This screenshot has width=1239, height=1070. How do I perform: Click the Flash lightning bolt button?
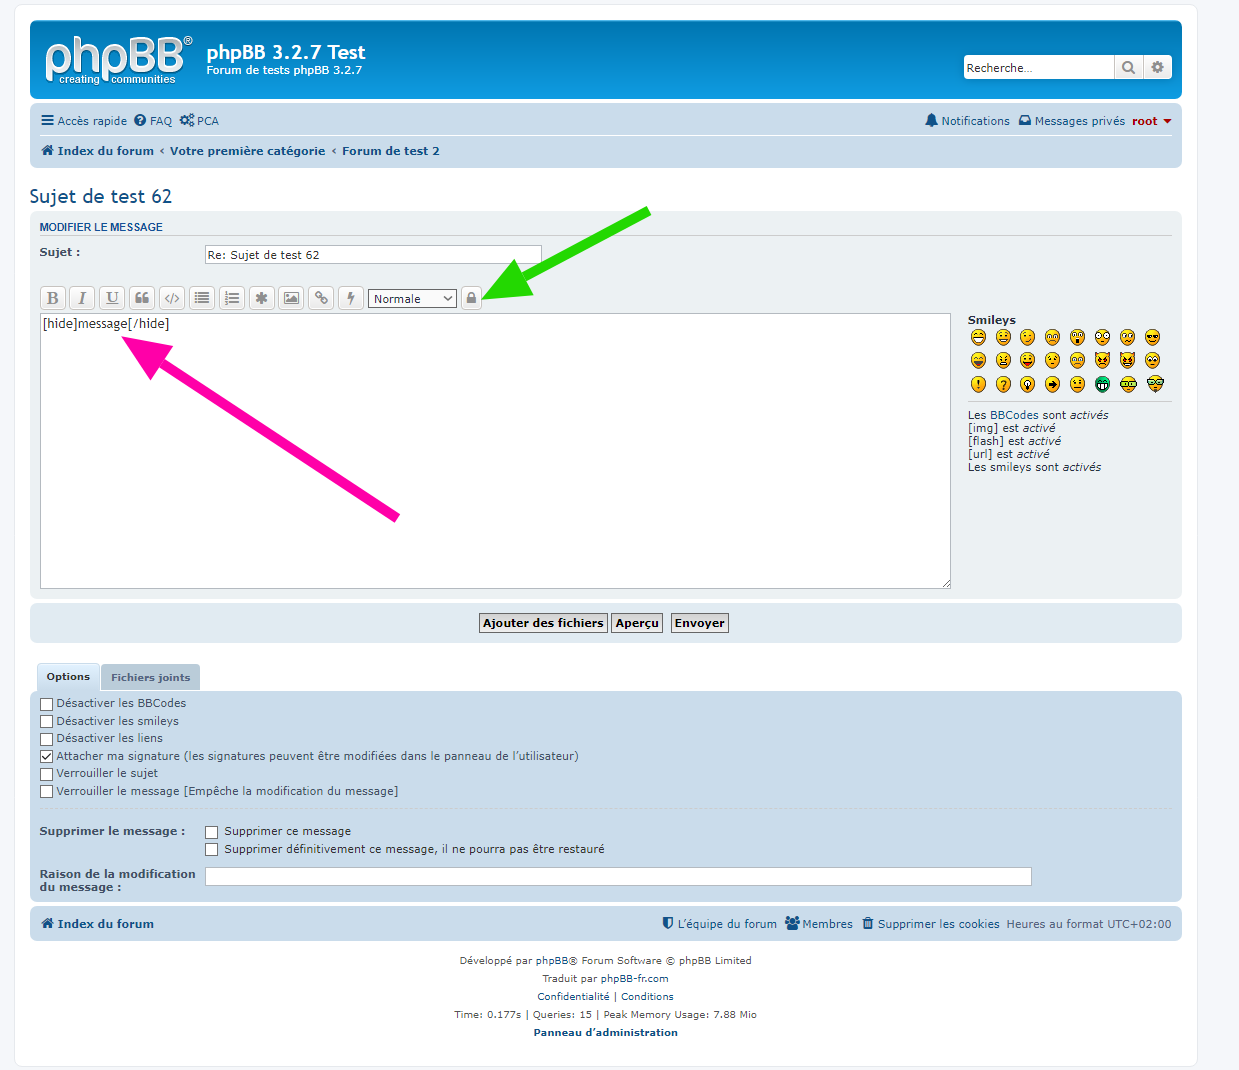click(351, 298)
